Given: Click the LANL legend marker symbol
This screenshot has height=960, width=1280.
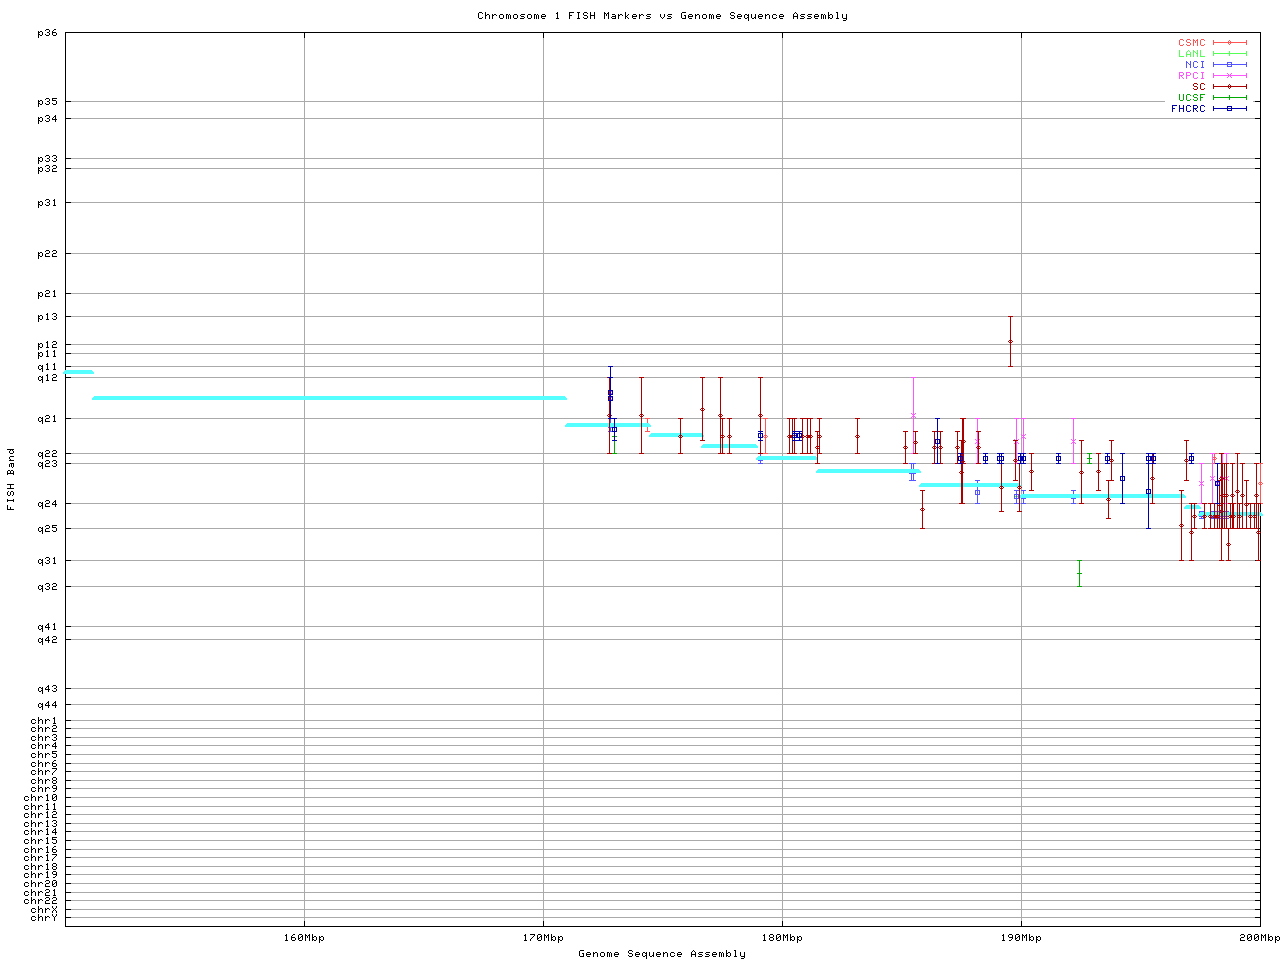Looking at the screenshot, I should click(x=1229, y=54).
